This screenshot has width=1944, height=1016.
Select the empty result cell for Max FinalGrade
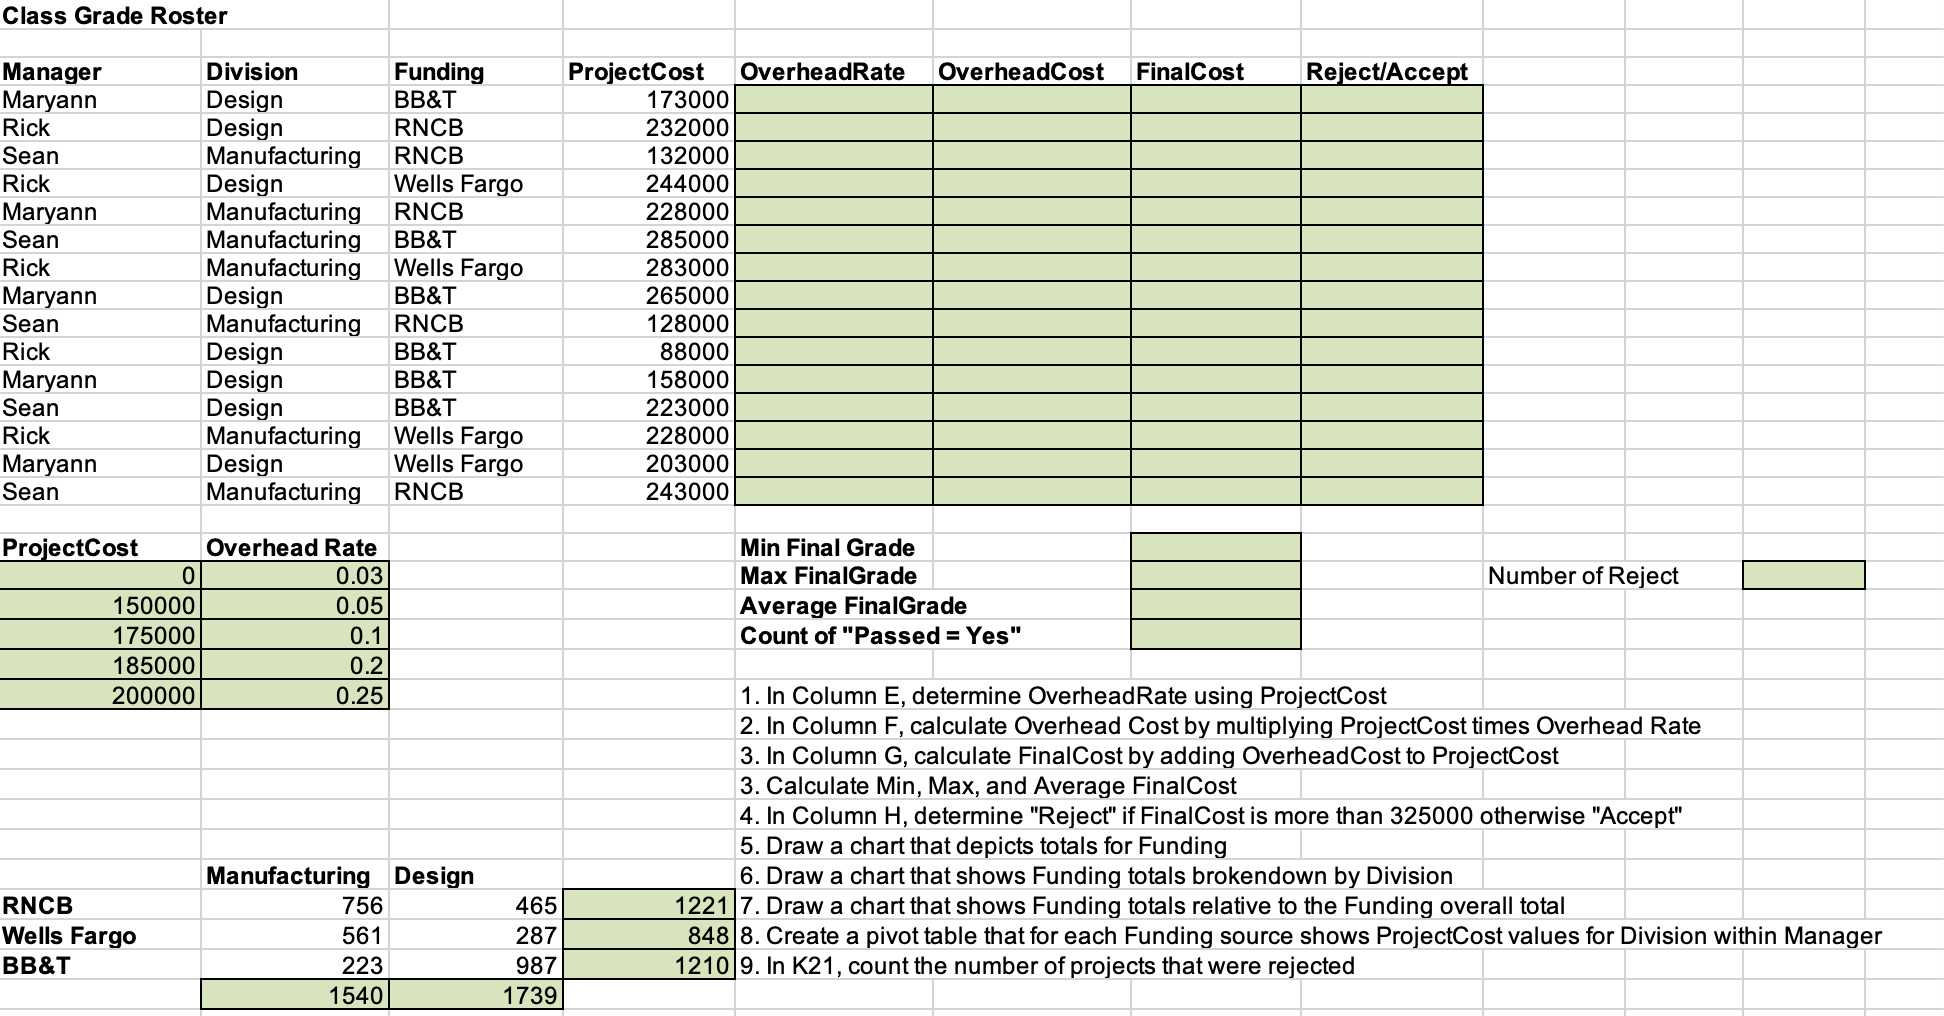click(x=1216, y=576)
